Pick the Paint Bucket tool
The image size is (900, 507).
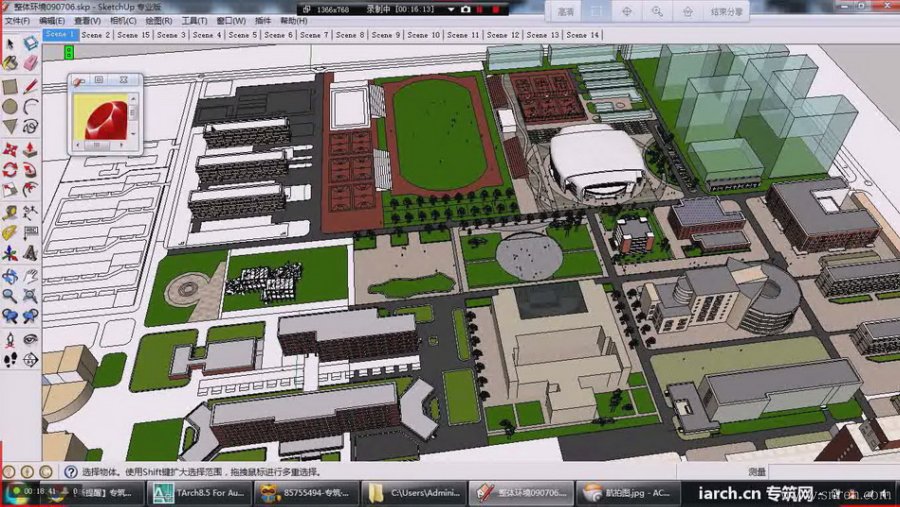pos(10,63)
